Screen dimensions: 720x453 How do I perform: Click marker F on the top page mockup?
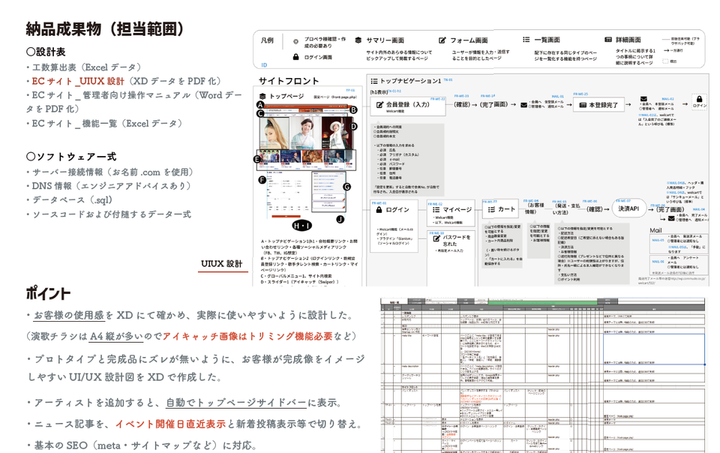(262, 180)
